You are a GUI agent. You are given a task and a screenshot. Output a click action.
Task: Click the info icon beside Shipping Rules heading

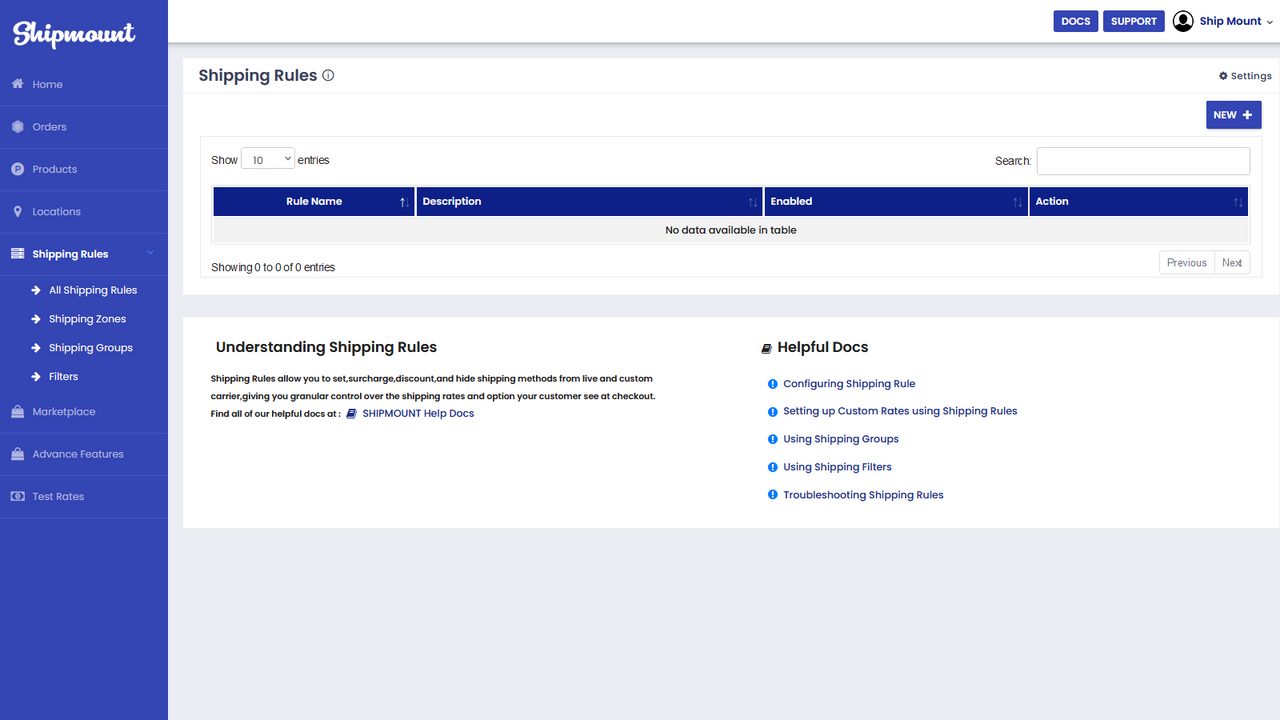point(328,75)
